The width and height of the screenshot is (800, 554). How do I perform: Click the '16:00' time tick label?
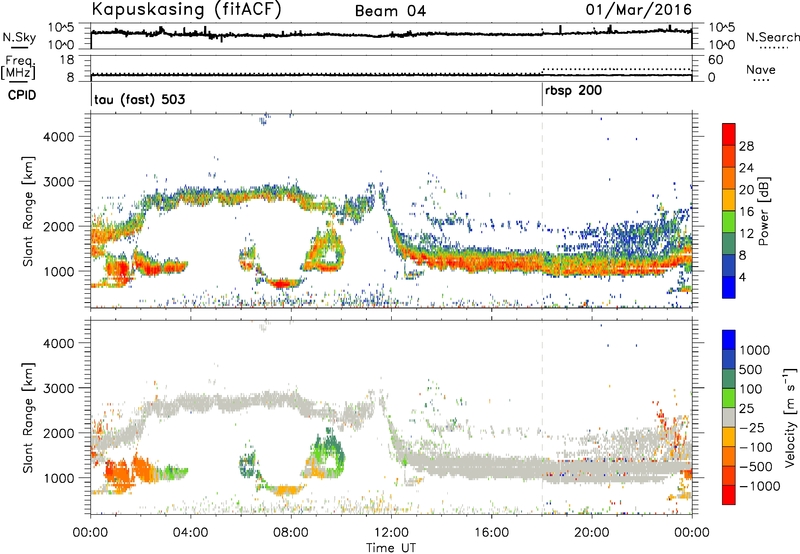[491, 533]
